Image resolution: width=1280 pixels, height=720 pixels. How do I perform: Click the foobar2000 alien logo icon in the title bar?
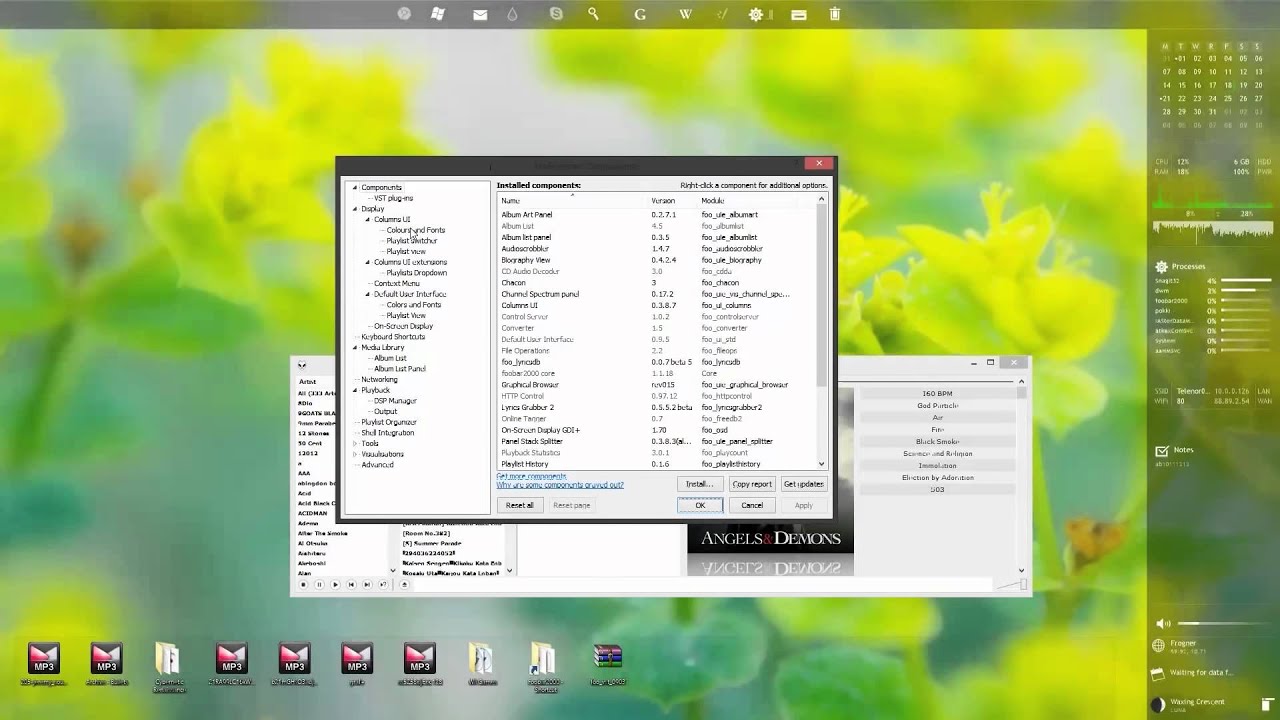(302, 364)
